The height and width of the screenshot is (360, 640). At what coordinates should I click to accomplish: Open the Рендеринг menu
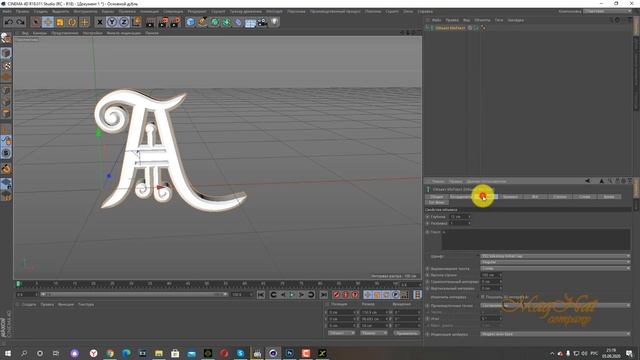tap(197, 11)
